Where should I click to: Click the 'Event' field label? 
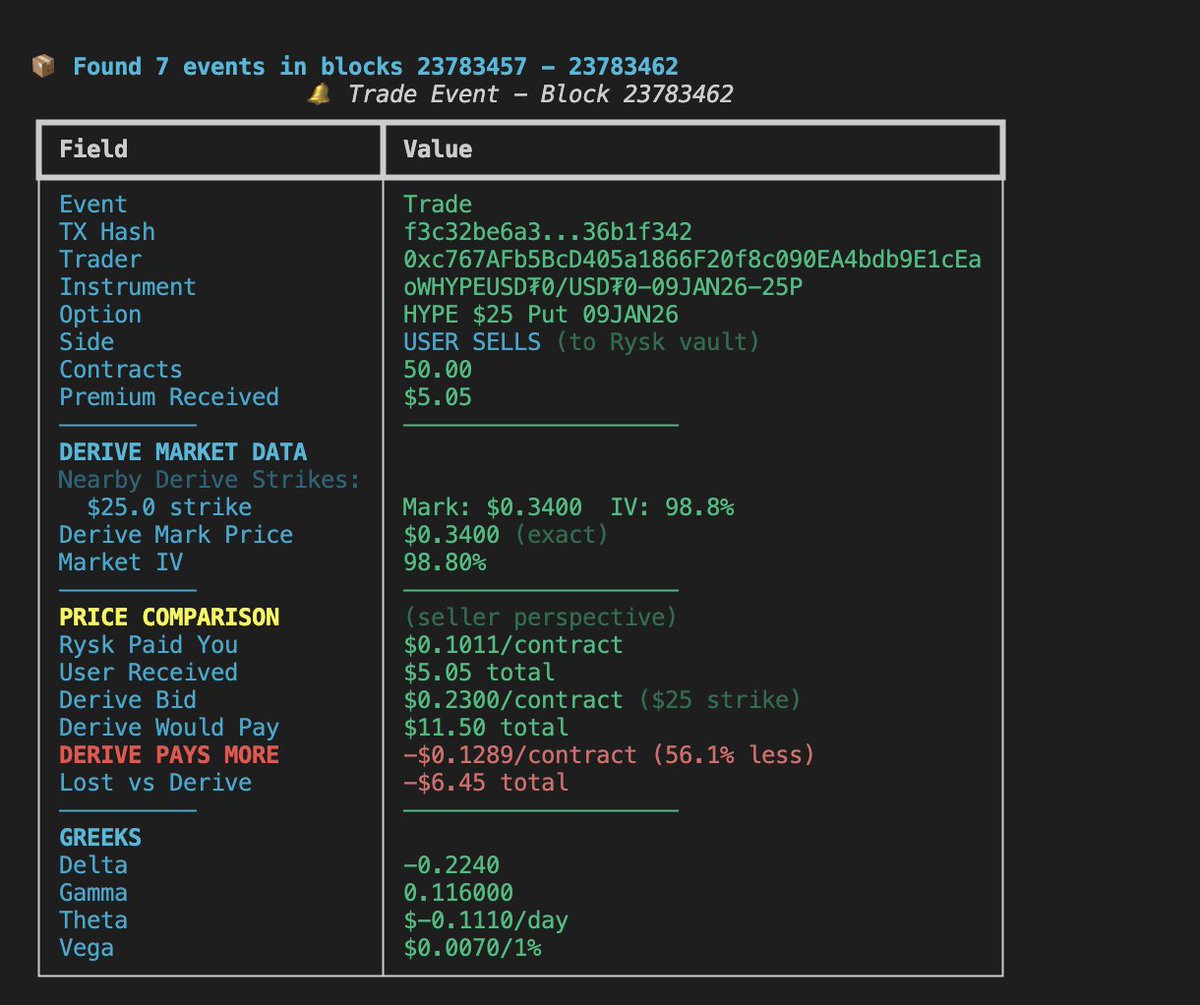pos(93,204)
